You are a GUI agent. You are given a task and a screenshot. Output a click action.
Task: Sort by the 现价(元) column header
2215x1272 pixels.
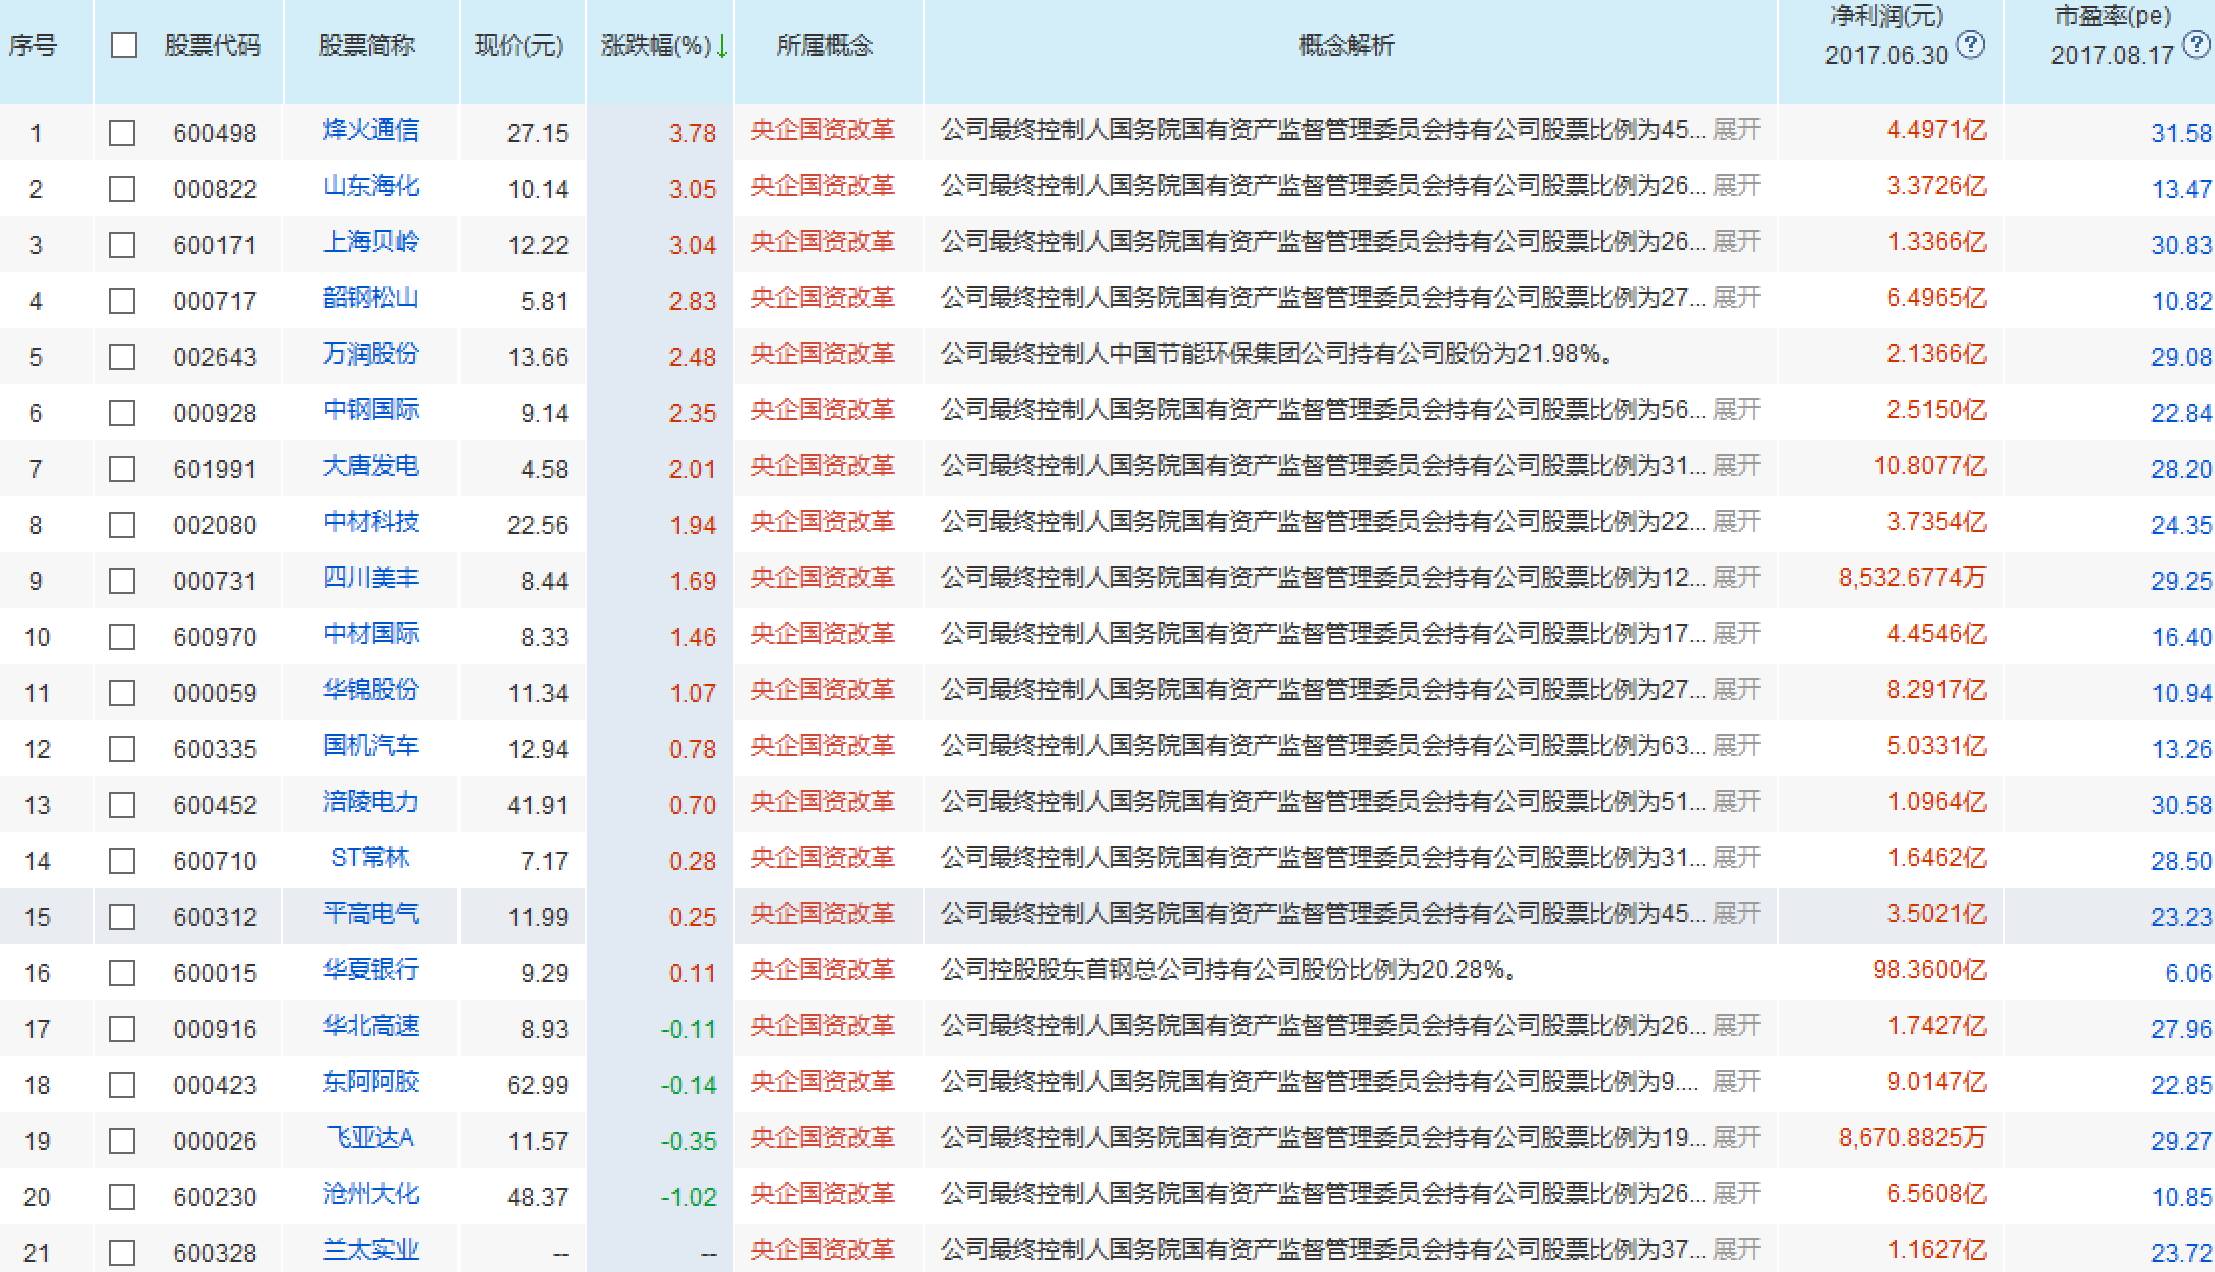click(x=518, y=46)
